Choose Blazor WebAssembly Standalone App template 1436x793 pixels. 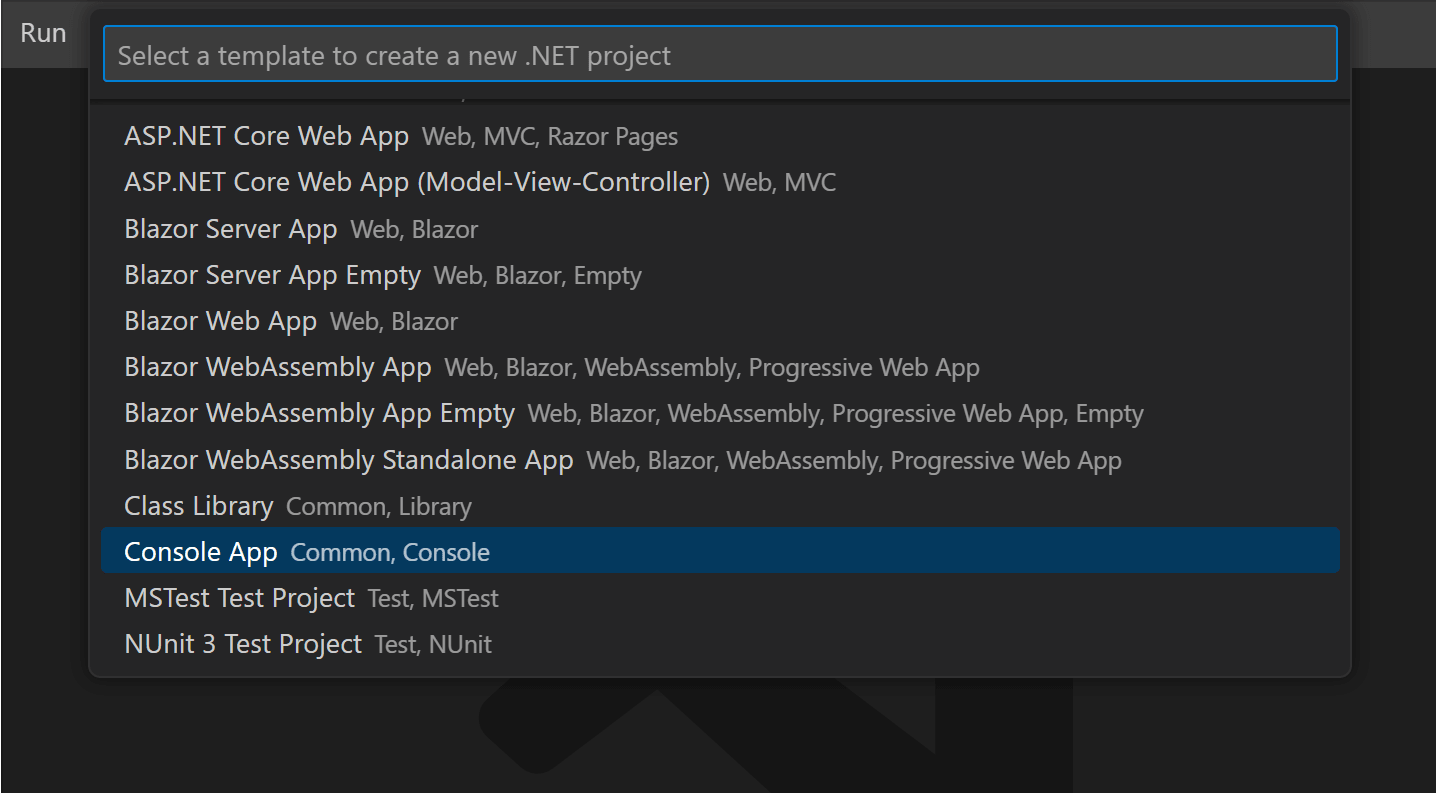click(x=720, y=458)
